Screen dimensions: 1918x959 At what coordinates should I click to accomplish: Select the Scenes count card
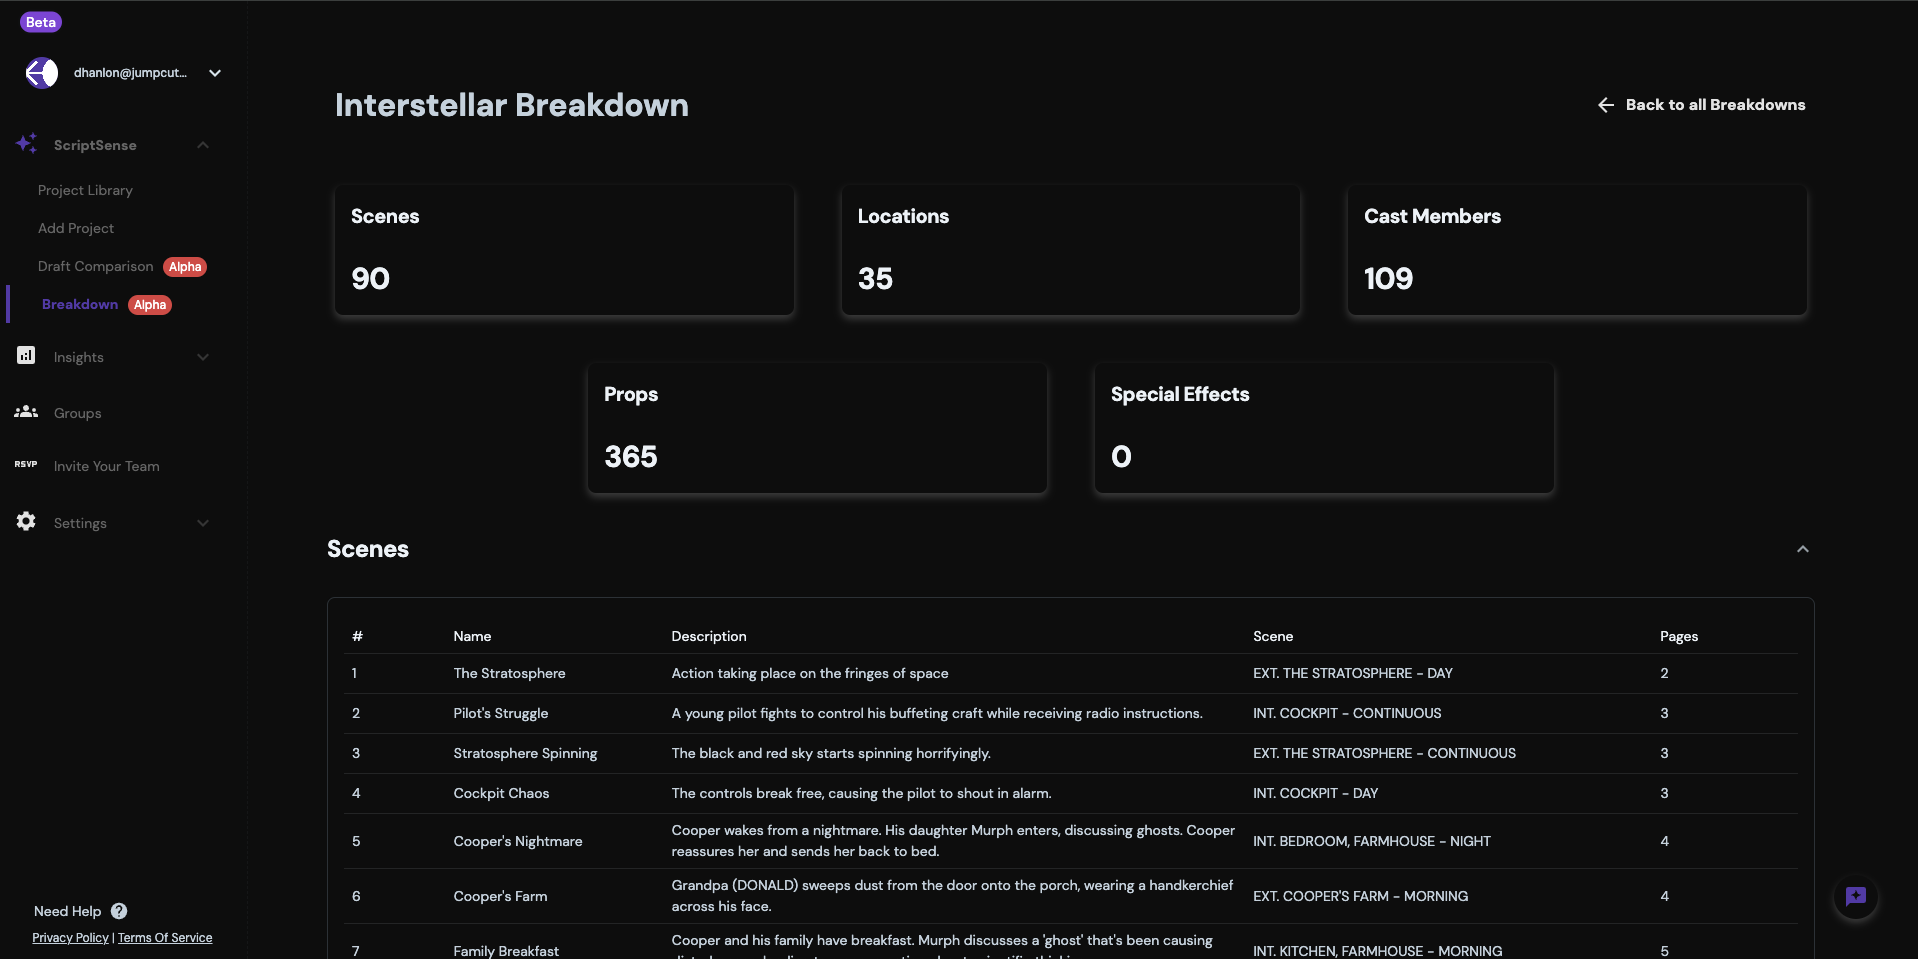coord(564,250)
